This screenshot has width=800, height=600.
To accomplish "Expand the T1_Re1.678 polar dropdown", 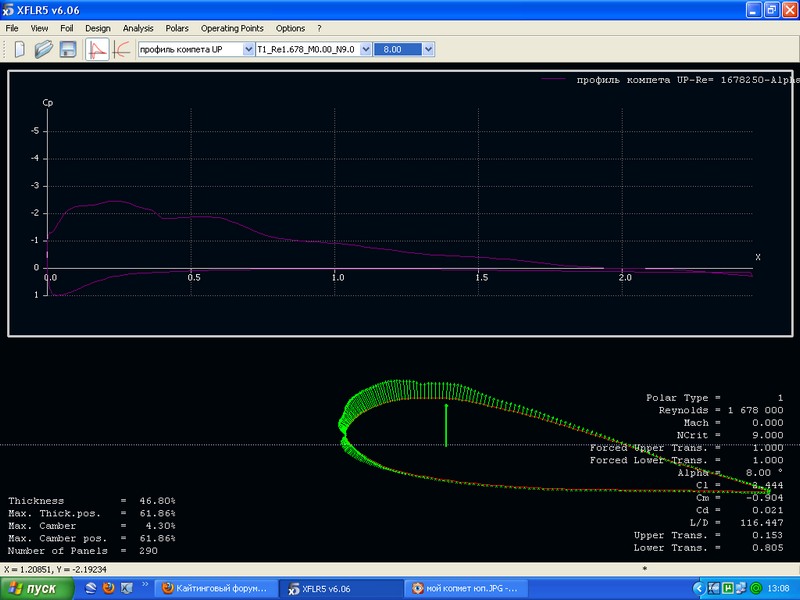I will coord(365,49).
